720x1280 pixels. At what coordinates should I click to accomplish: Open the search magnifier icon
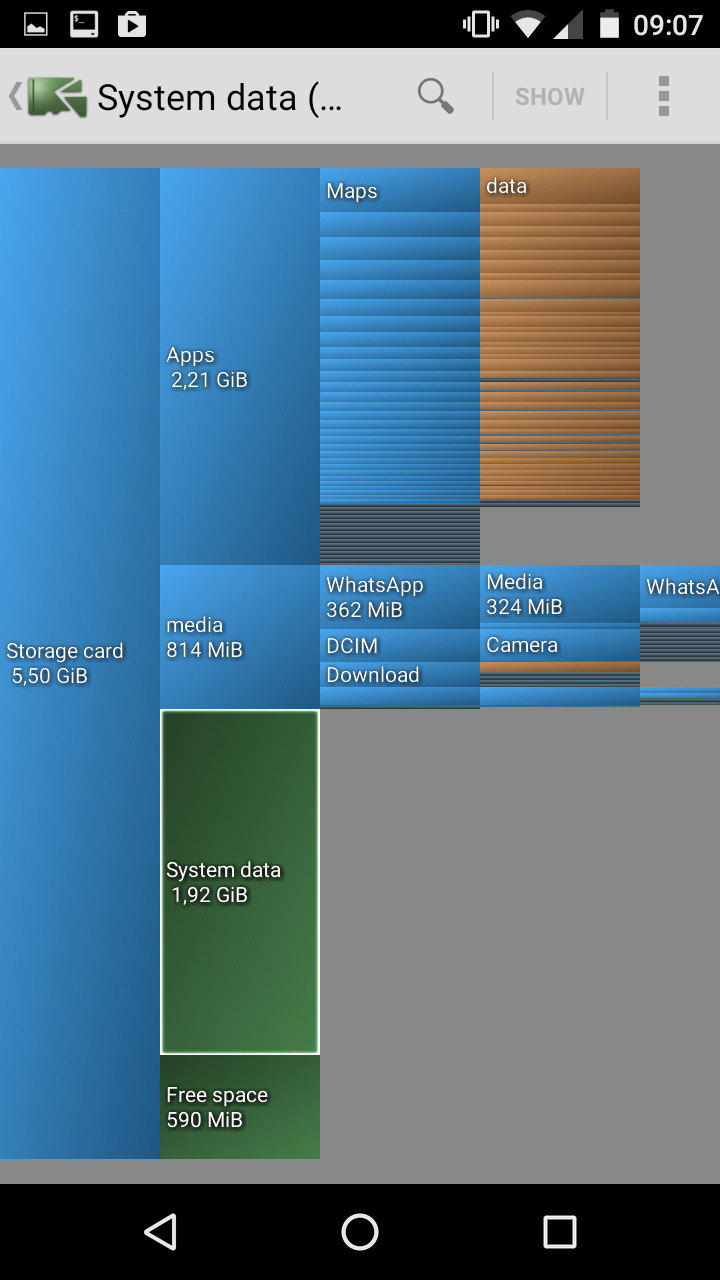point(435,96)
